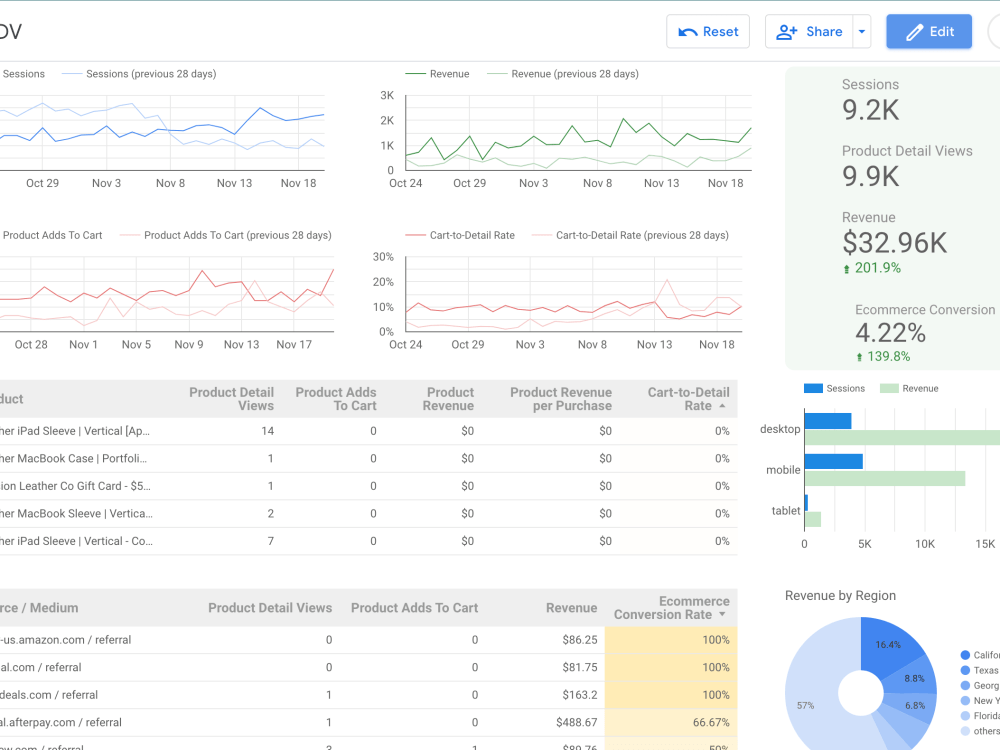Click the green Revenue legend swatch in bar chart
The image size is (1000, 750).
coord(889,388)
